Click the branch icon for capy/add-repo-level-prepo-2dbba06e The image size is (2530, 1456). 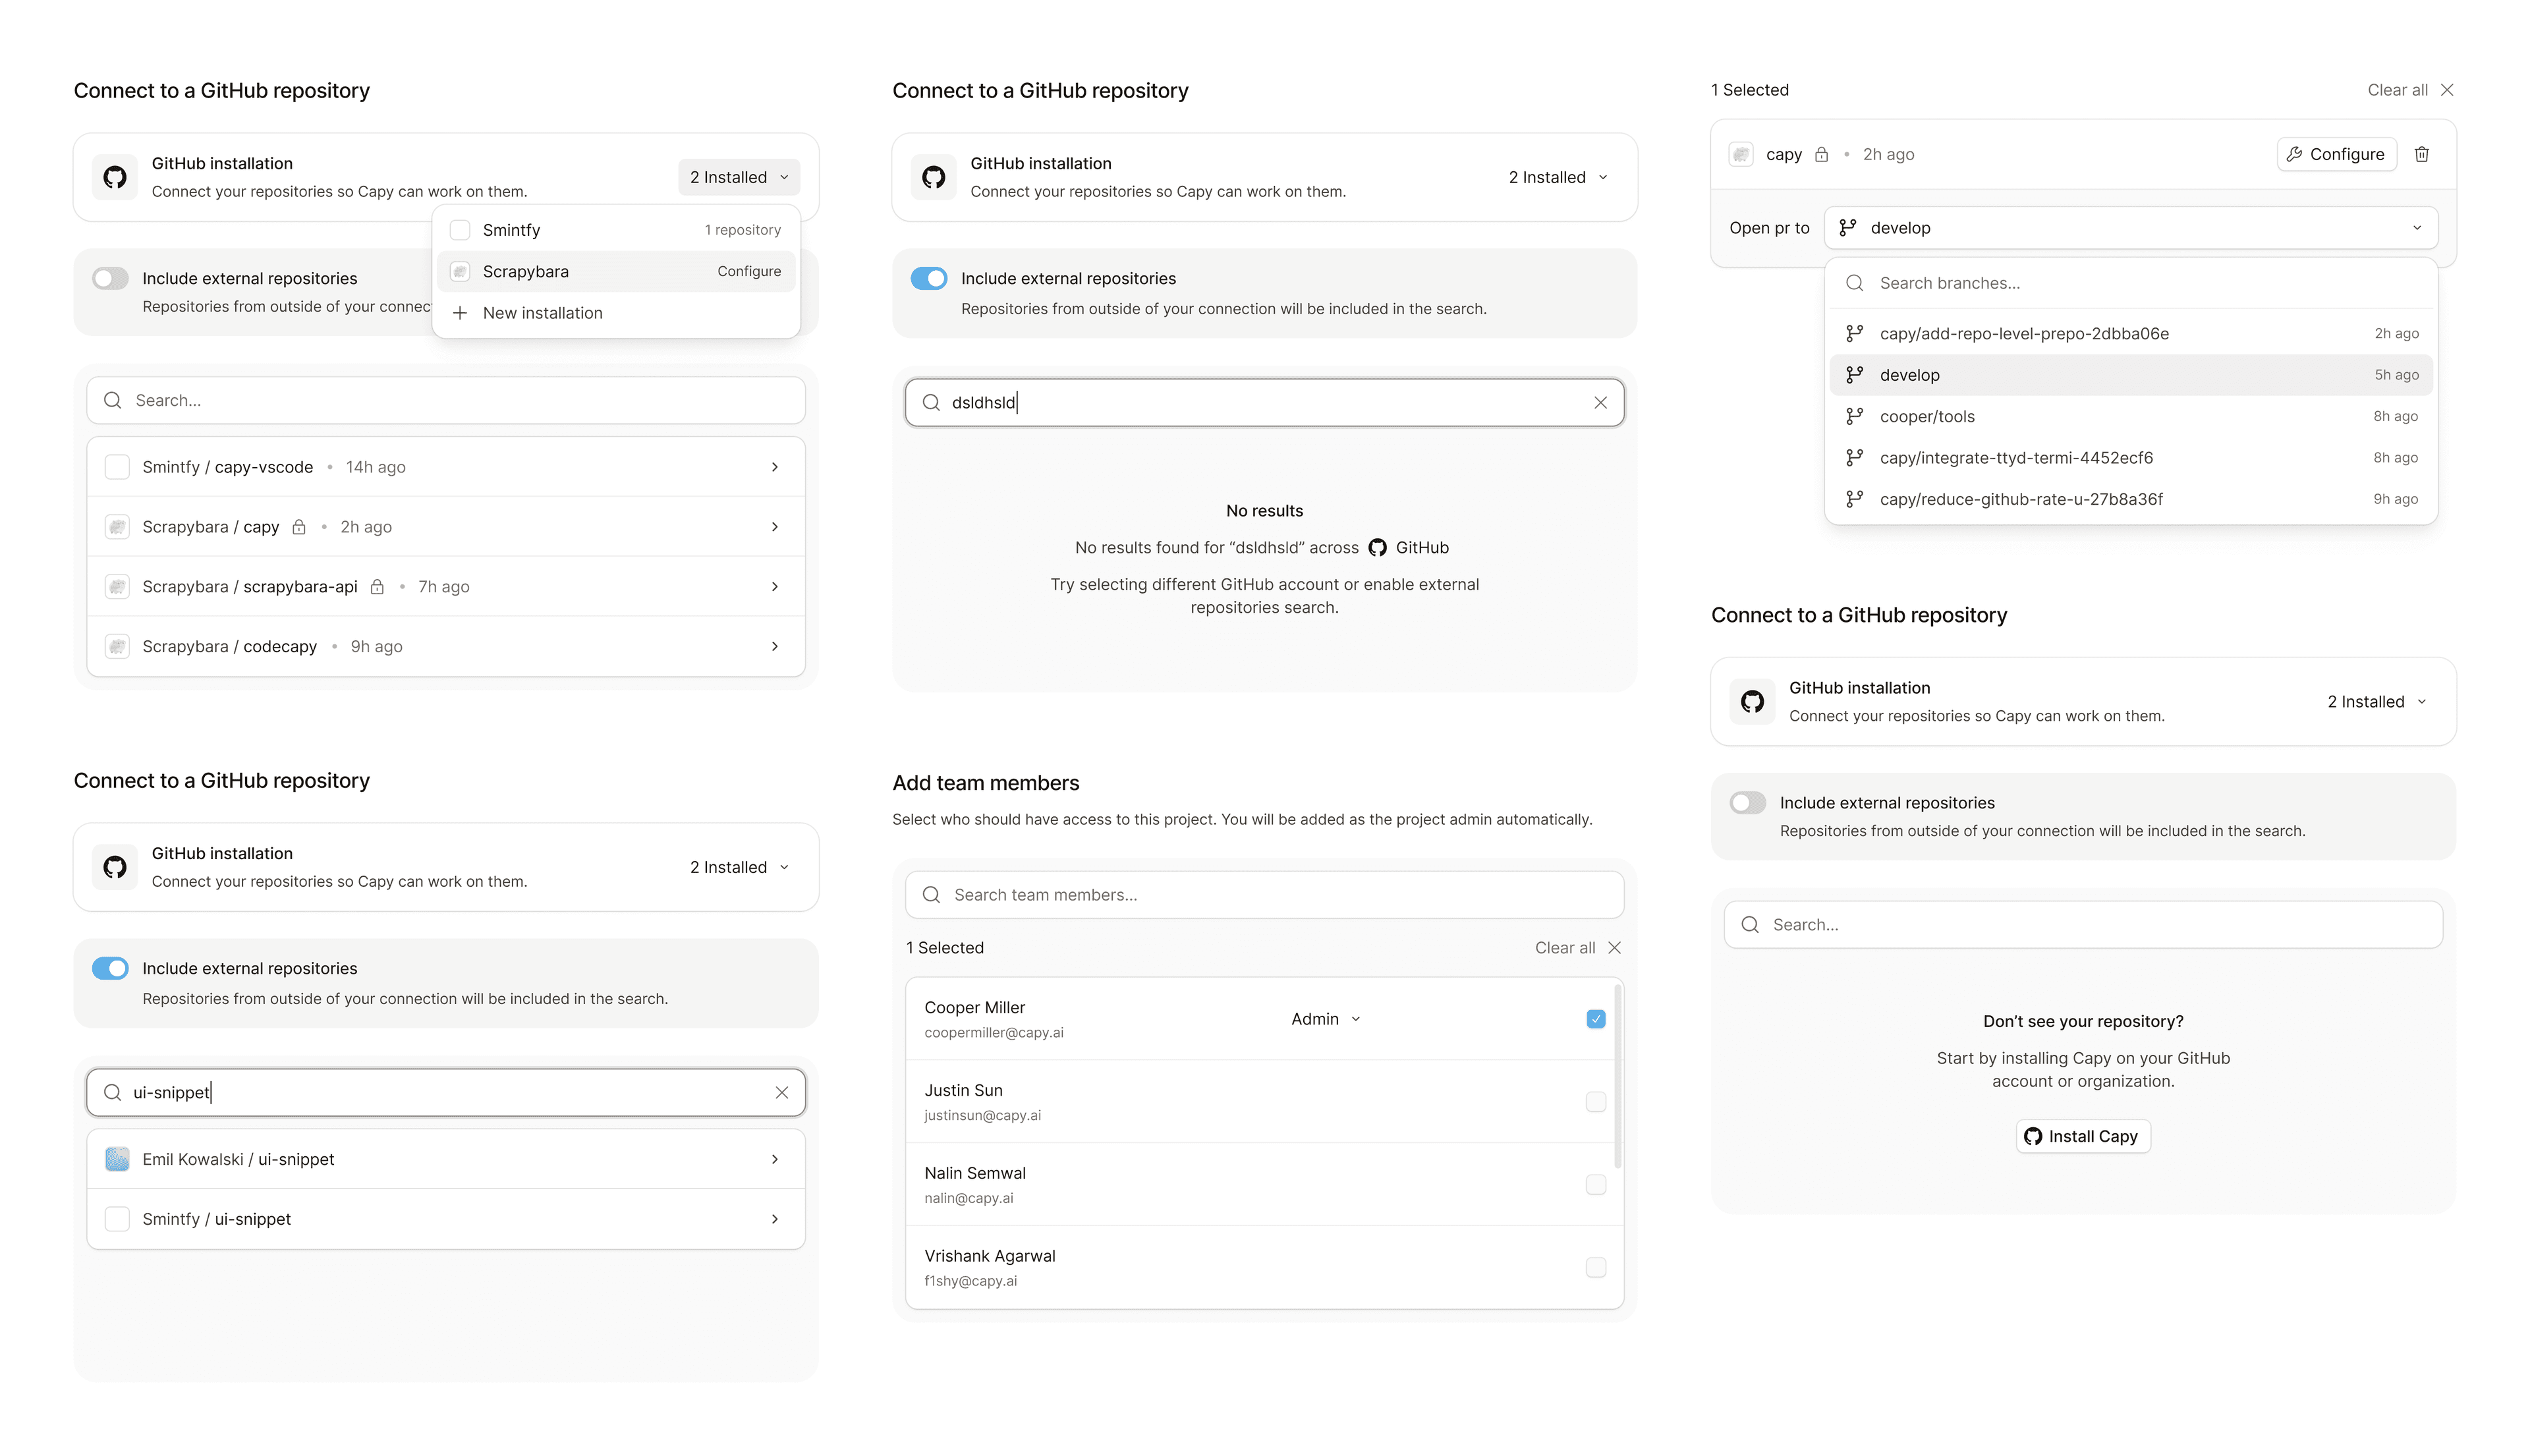click(1854, 333)
